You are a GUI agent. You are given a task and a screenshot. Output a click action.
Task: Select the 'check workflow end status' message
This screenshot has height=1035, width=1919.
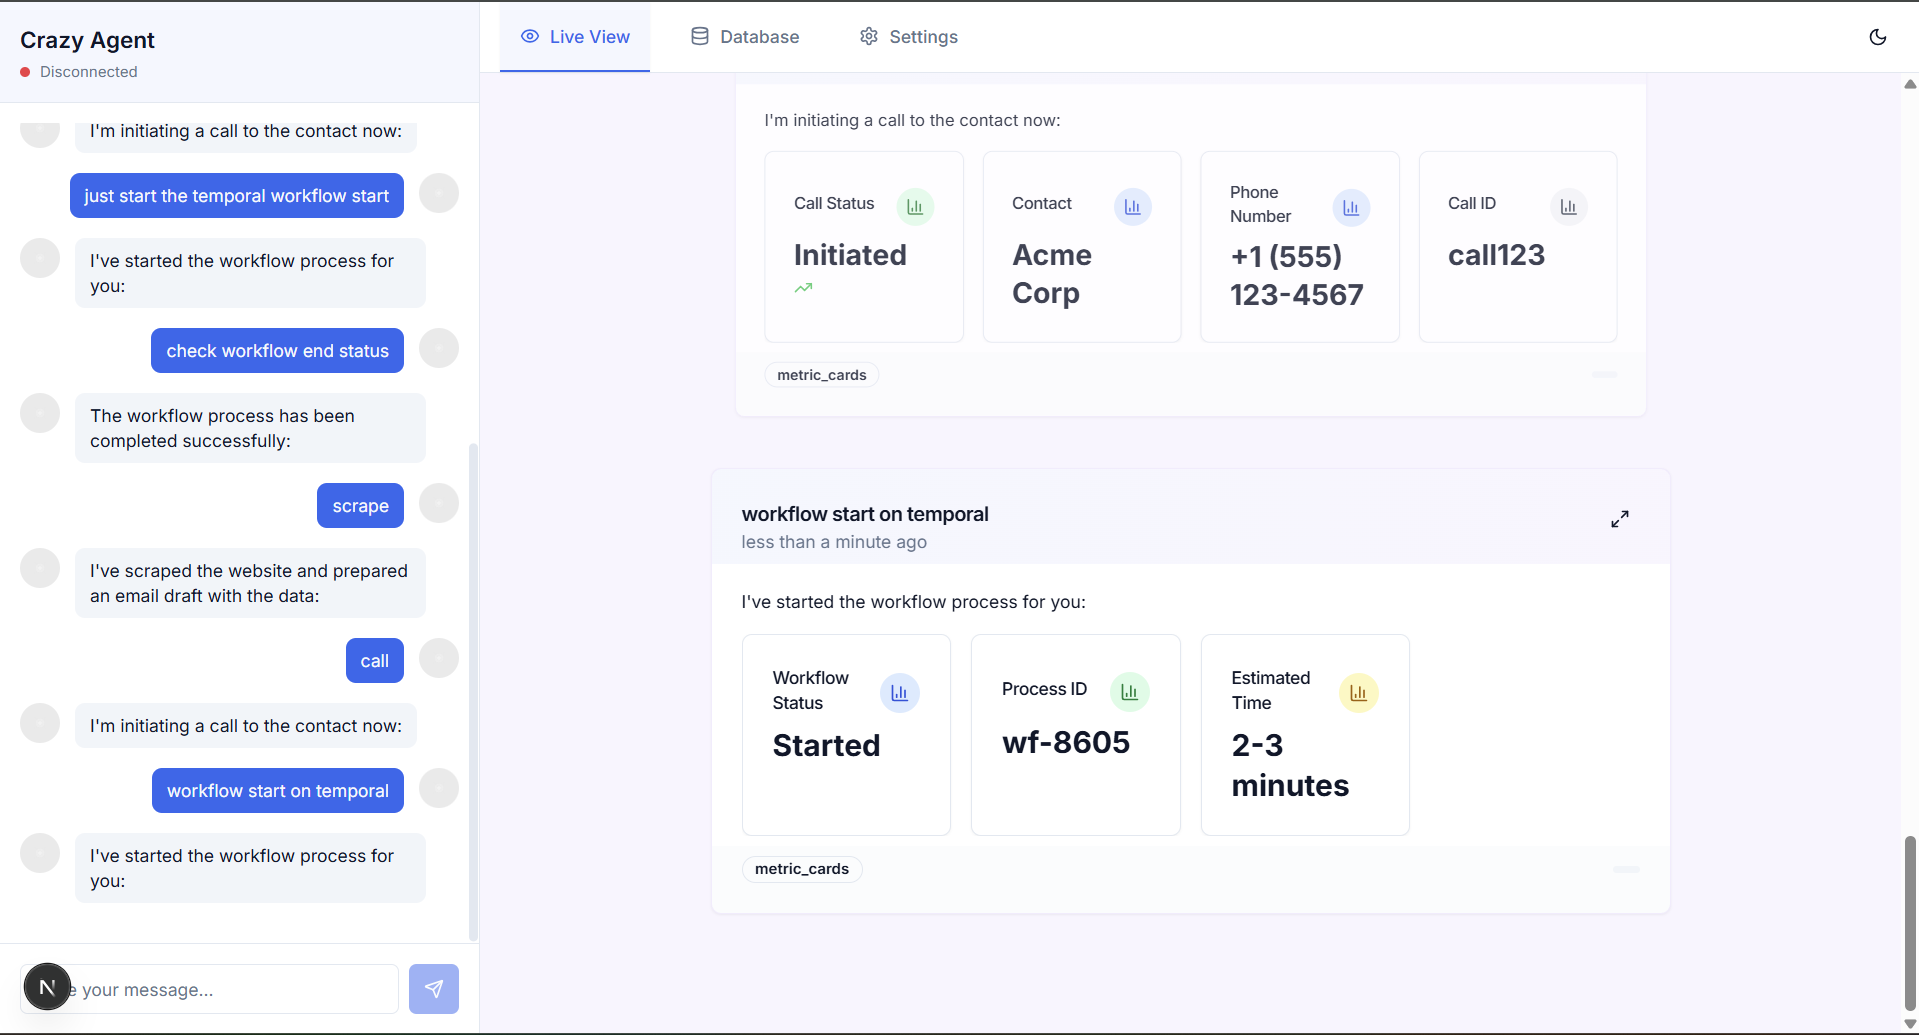coord(278,351)
